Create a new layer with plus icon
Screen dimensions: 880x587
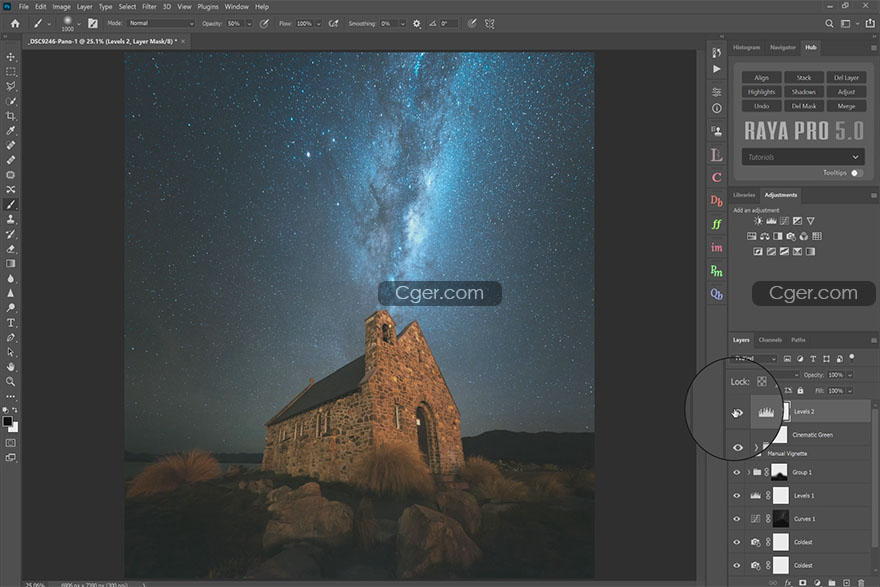point(846,583)
